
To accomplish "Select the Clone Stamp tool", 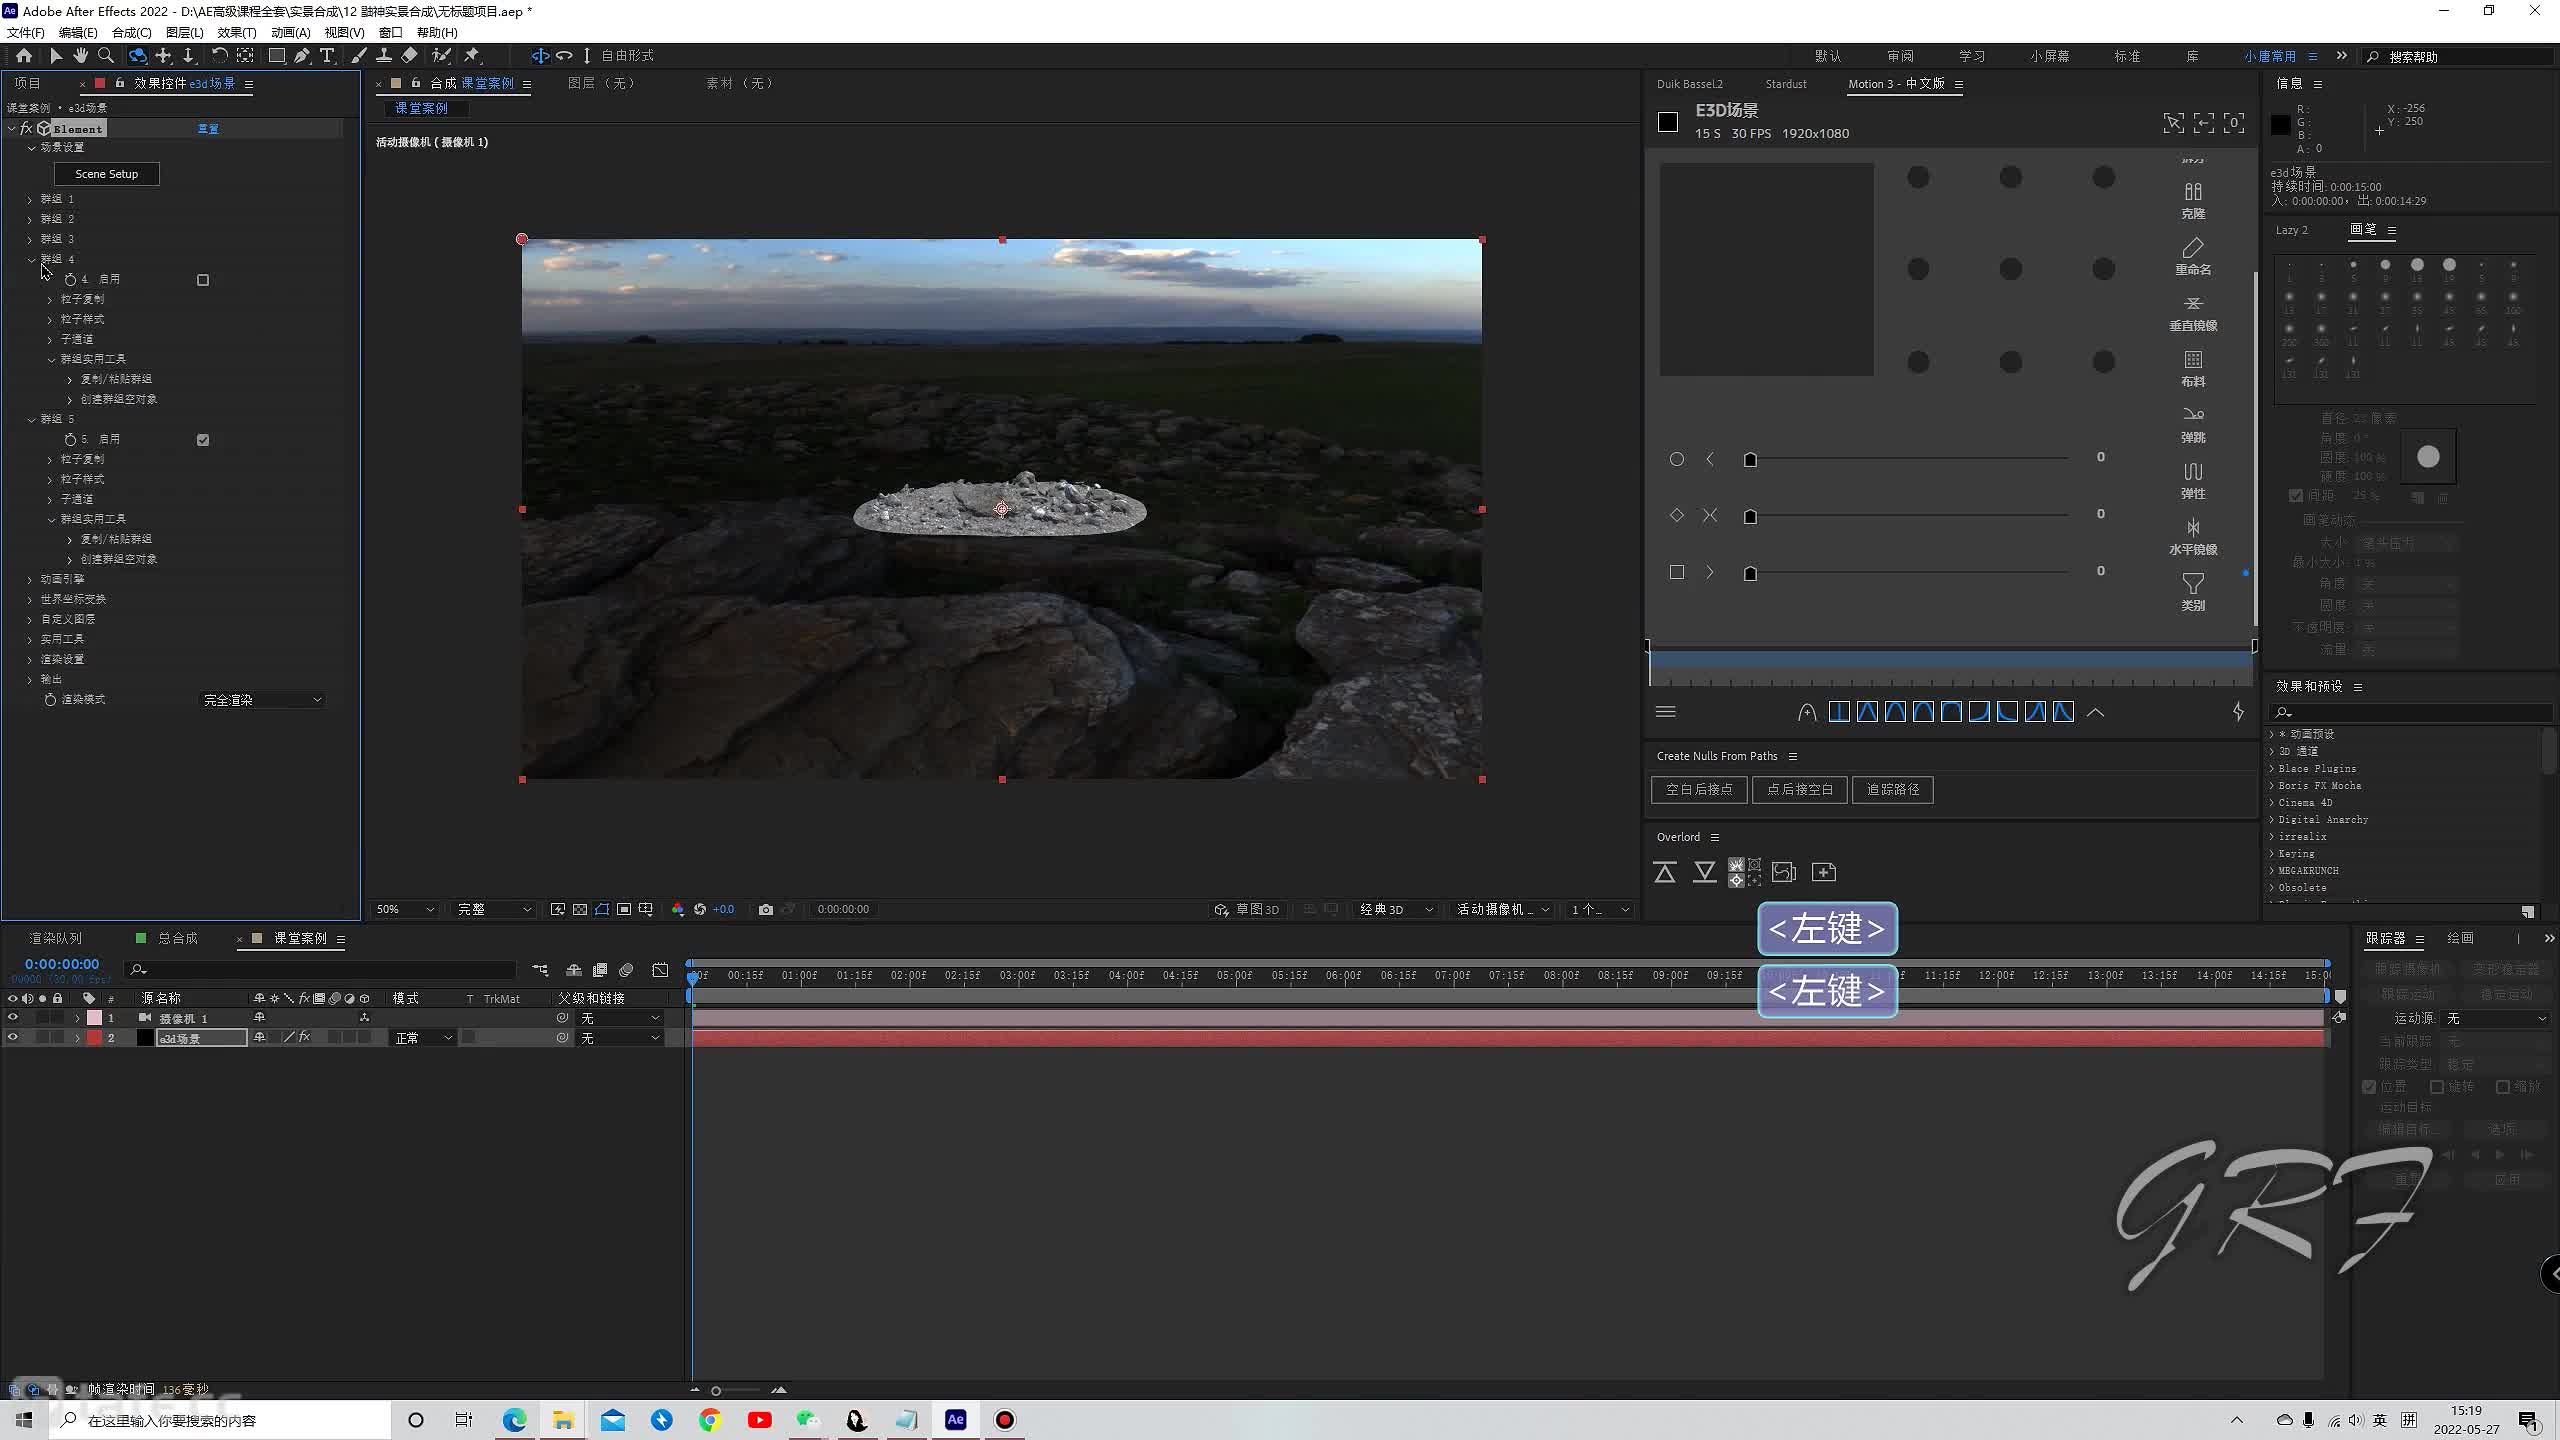I will [384, 56].
